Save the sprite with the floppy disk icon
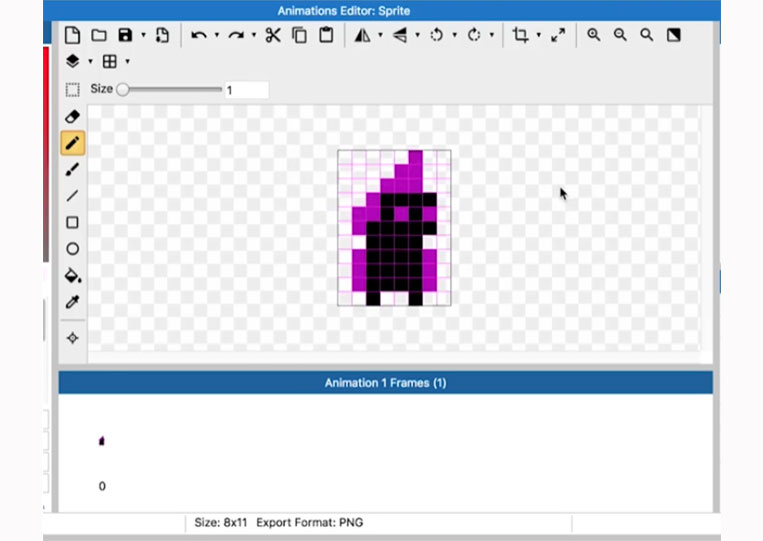This screenshot has height=541, width=763. pyautogui.click(x=126, y=35)
